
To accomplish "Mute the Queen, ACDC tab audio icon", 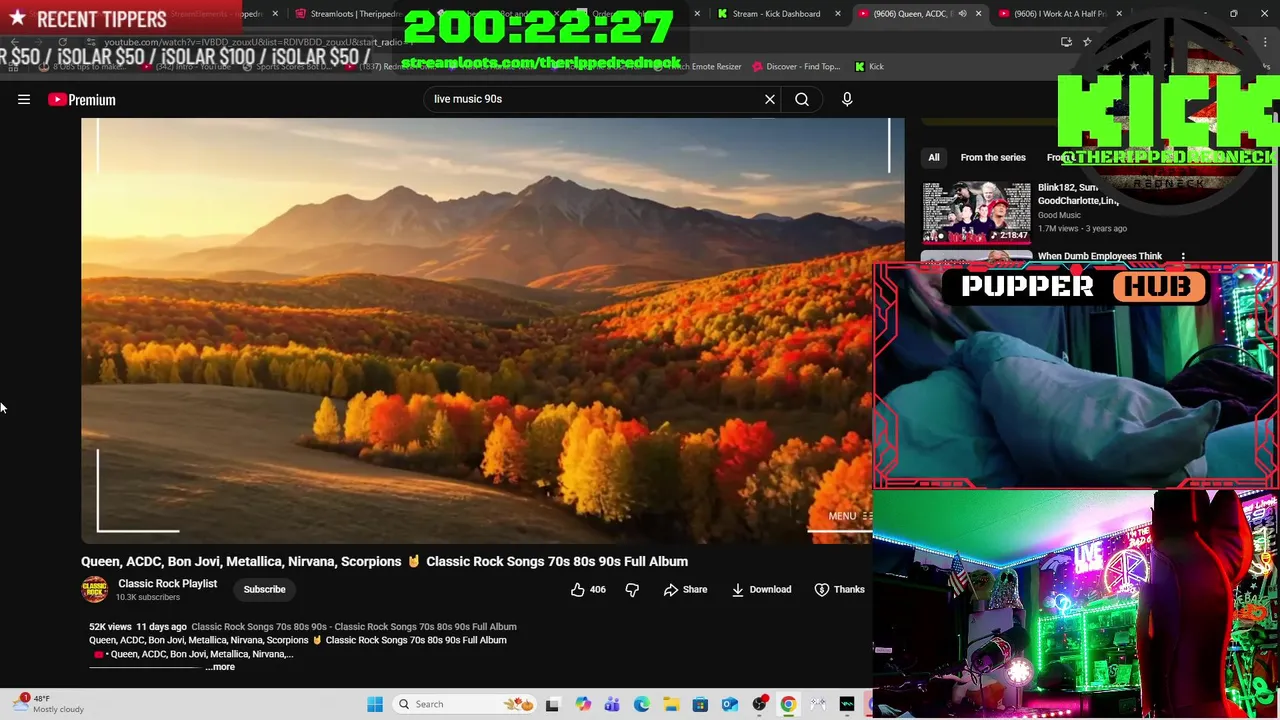I will (962, 14).
